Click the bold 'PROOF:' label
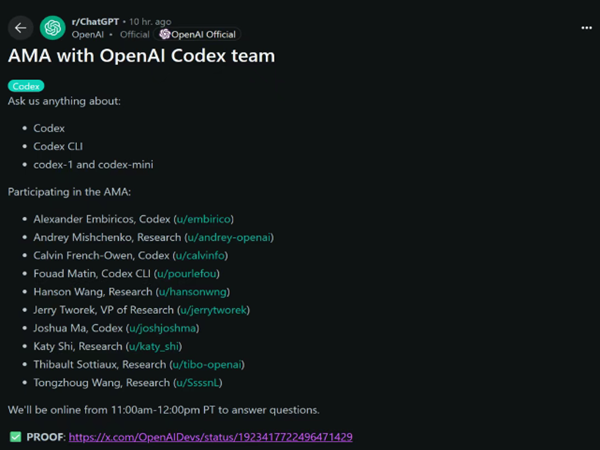Screen dimensions: 600x450 point(46,437)
